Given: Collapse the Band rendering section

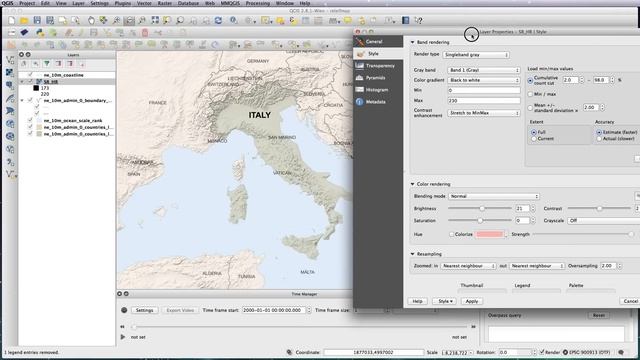Looking at the screenshot, I should click(x=412, y=42).
